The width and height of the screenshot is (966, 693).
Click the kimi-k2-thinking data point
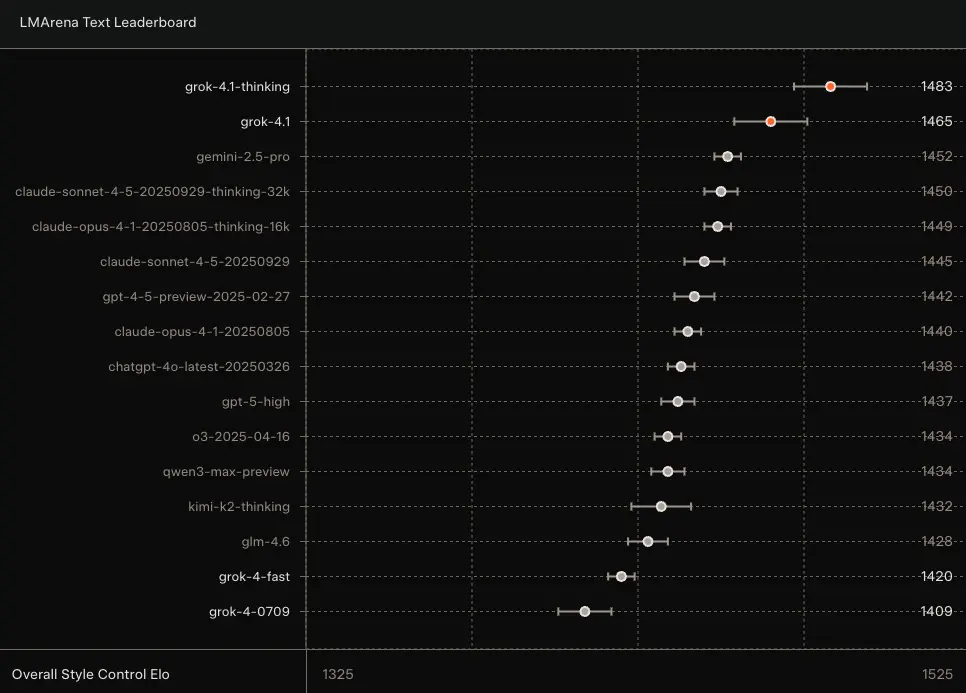(661, 507)
